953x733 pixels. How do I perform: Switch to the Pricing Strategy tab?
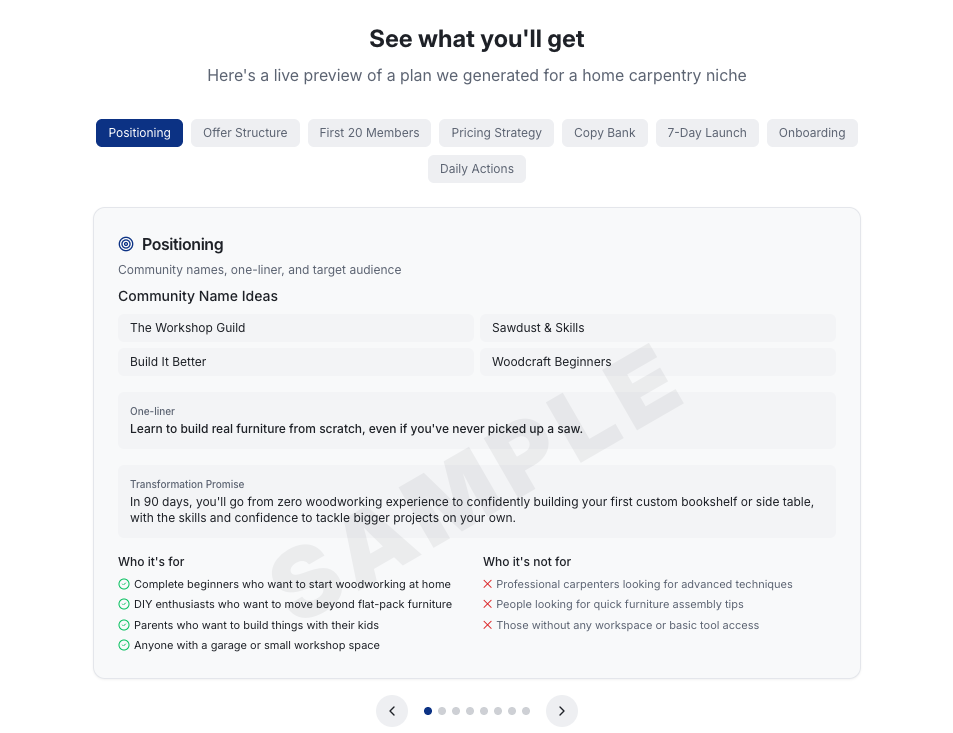coord(497,133)
